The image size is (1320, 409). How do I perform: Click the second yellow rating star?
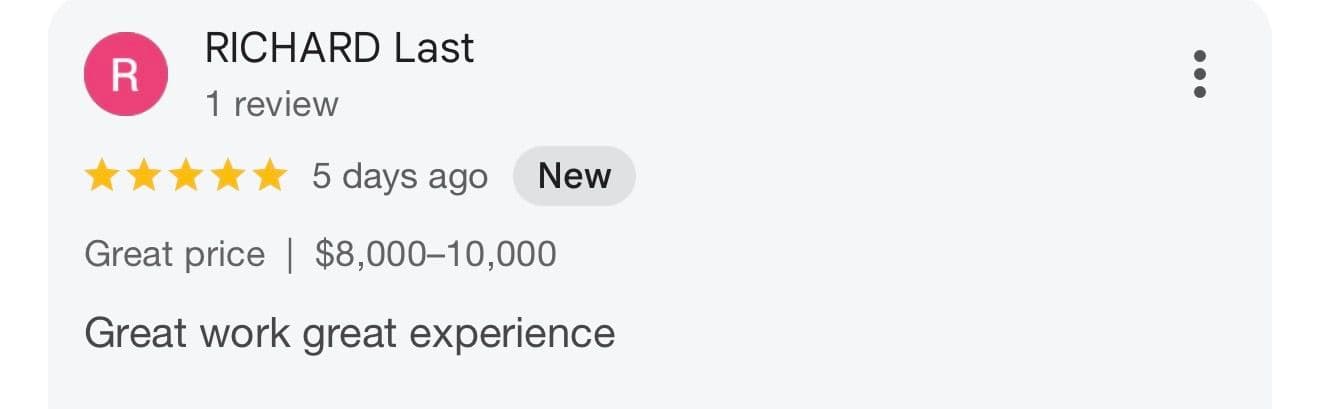143,176
